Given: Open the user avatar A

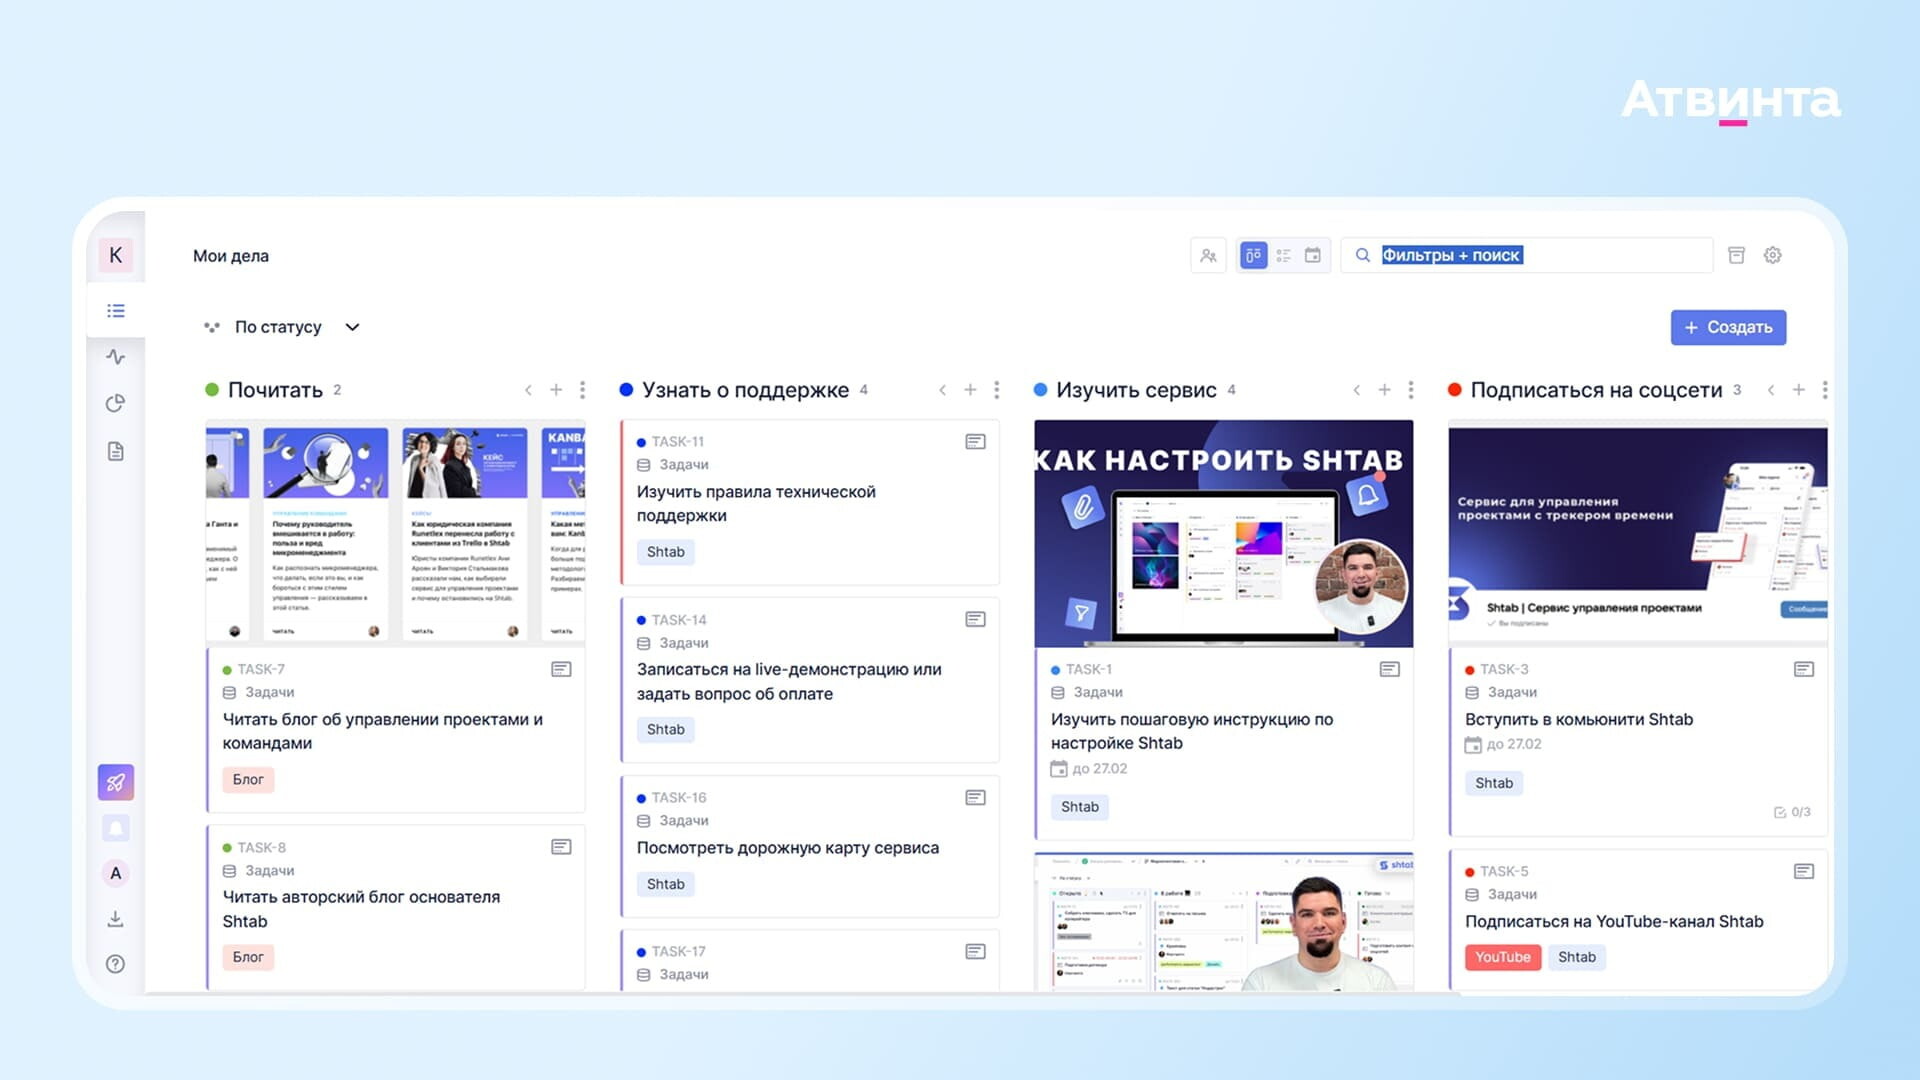Looking at the screenshot, I should (x=116, y=873).
